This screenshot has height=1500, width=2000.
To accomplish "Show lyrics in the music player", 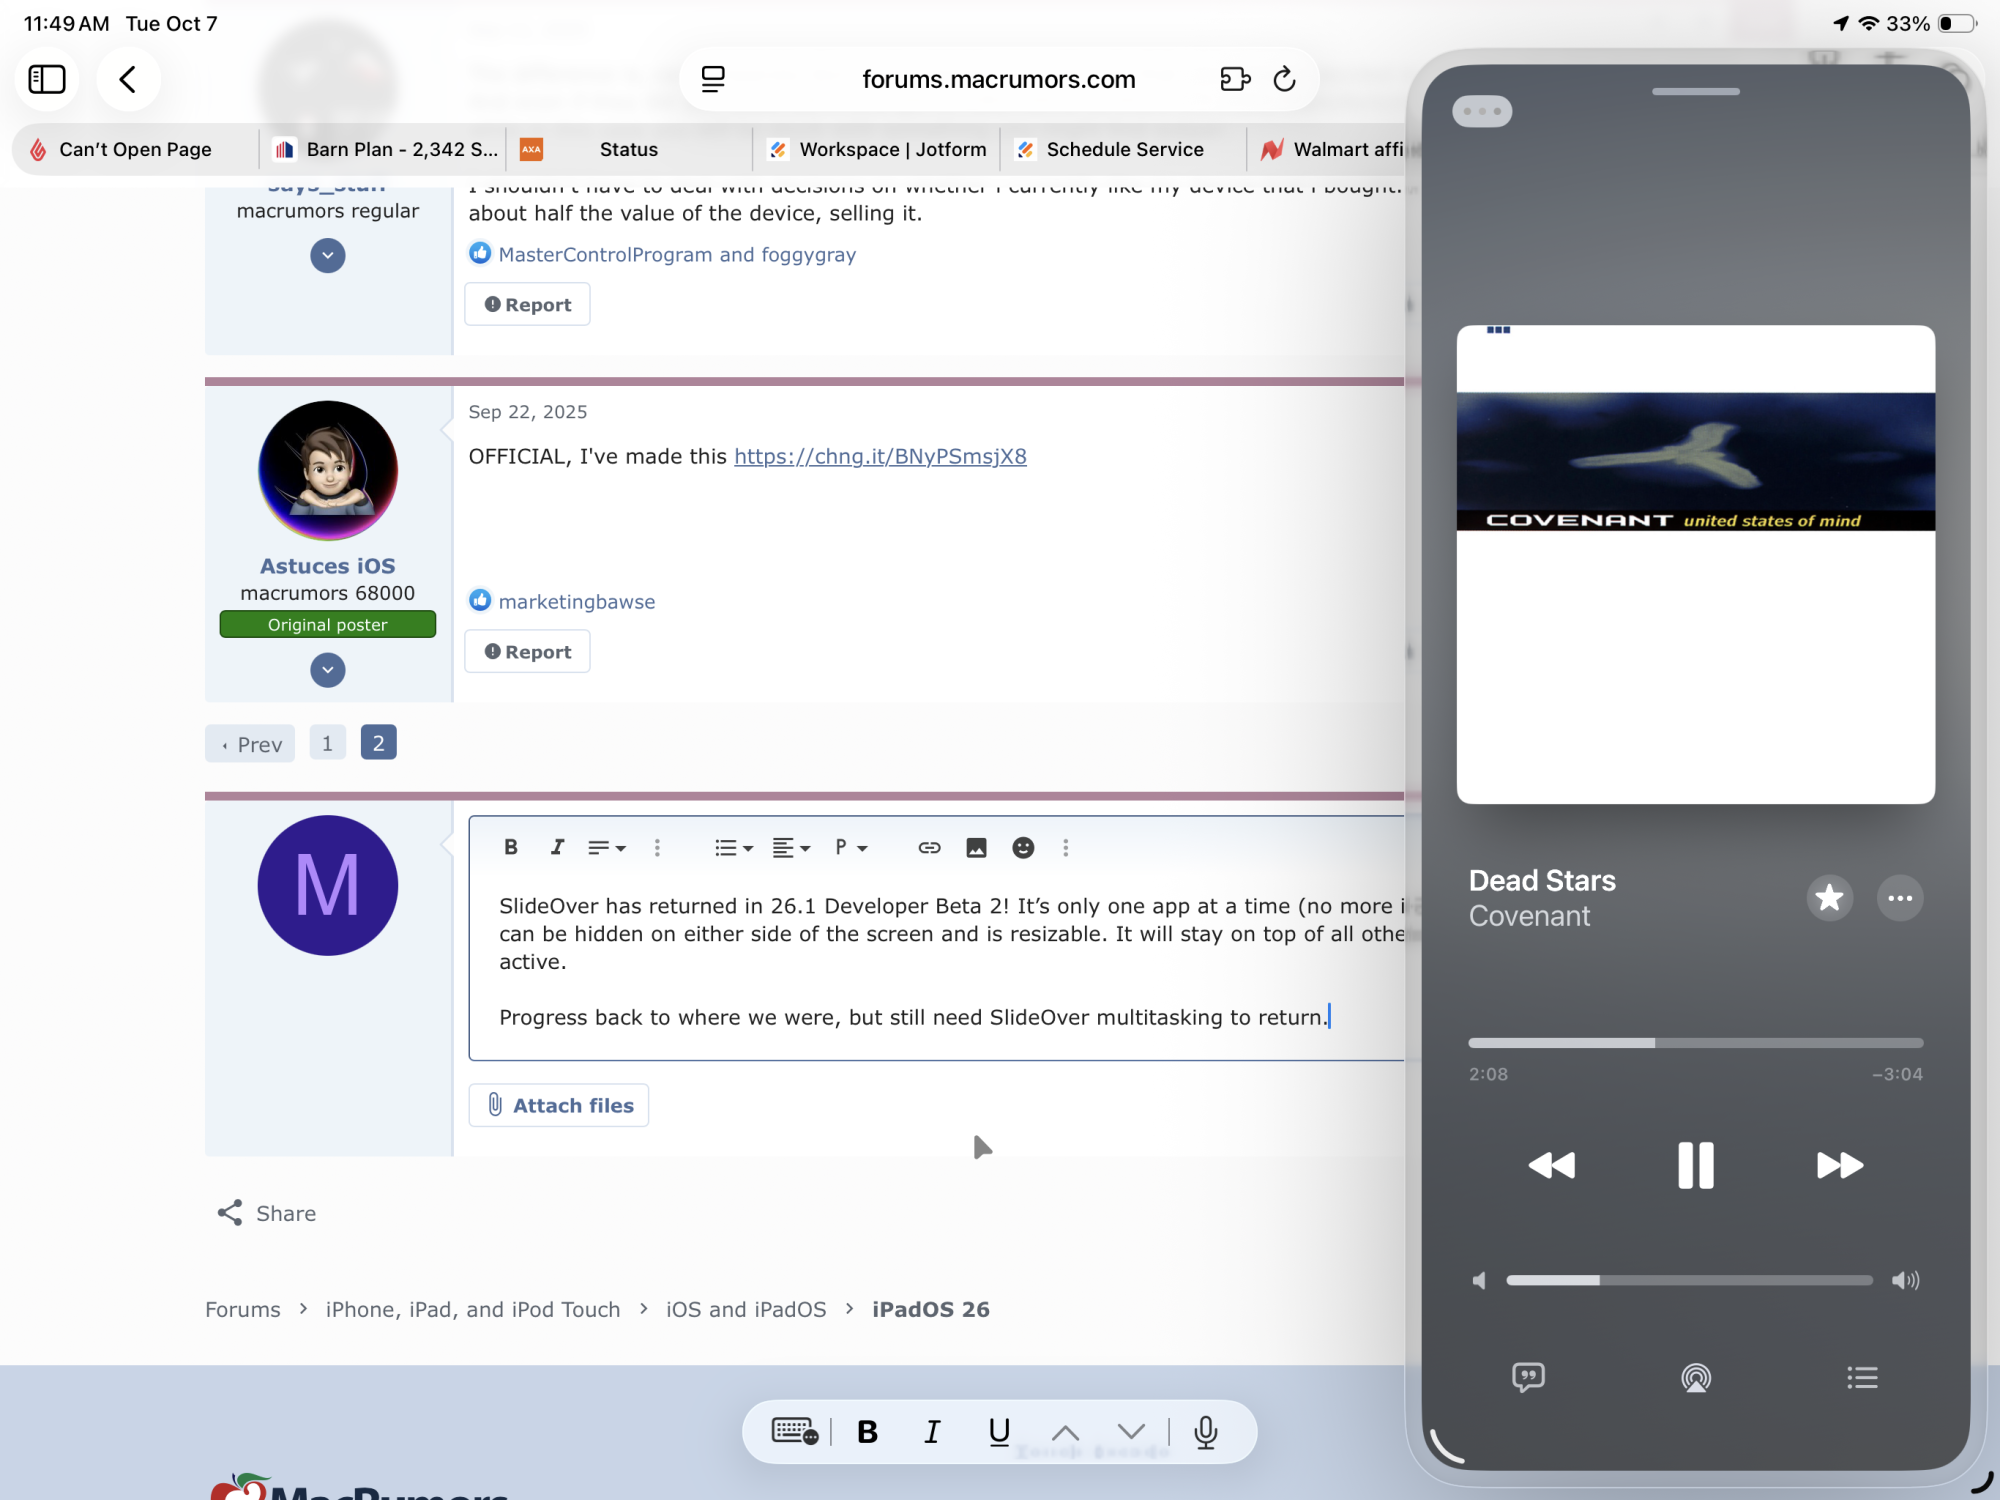I will [1528, 1378].
